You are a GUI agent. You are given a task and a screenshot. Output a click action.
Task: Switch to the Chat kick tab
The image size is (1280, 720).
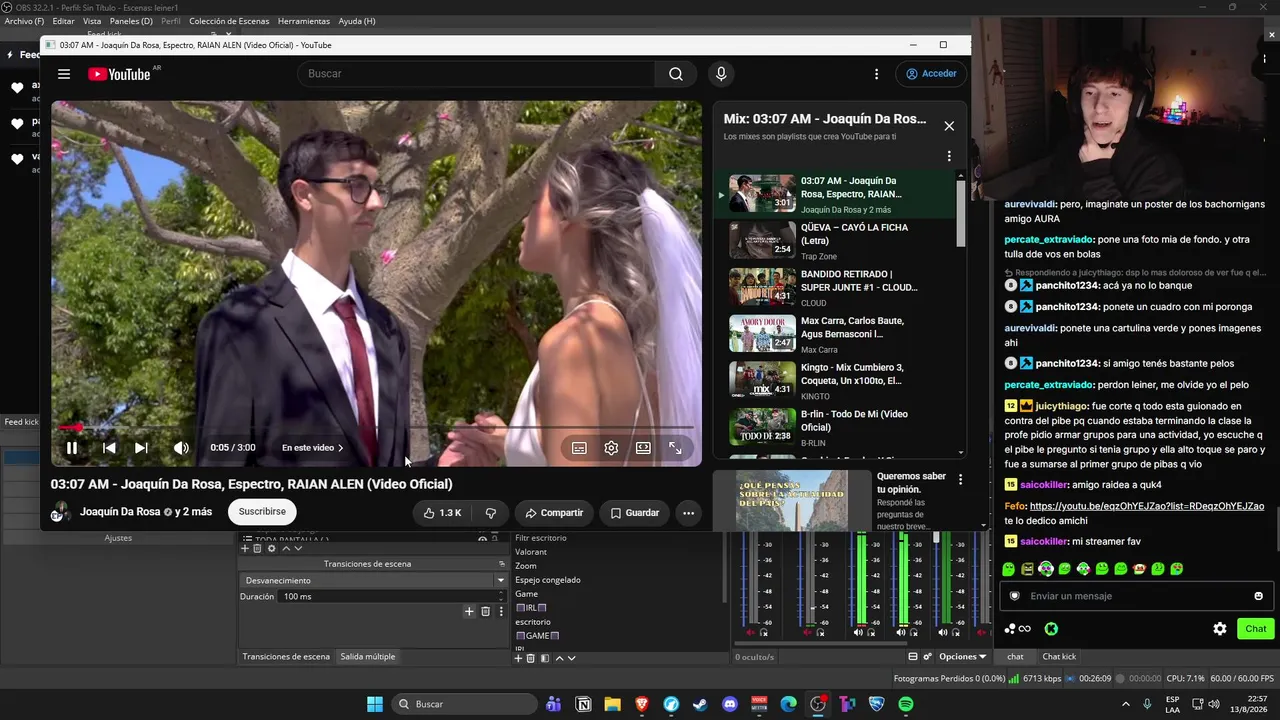tap(1059, 657)
